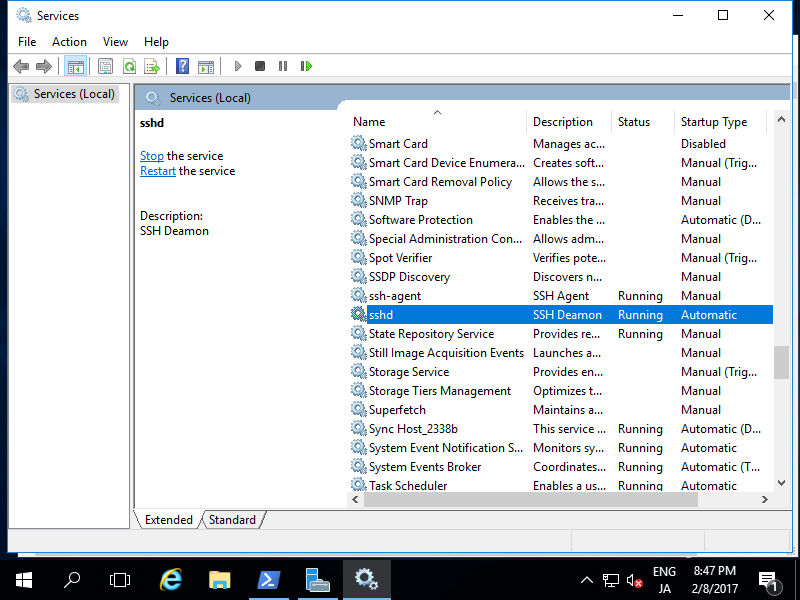Open File Explorer from the taskbar
Screen dimensions: 800x600
click(220, 580)
